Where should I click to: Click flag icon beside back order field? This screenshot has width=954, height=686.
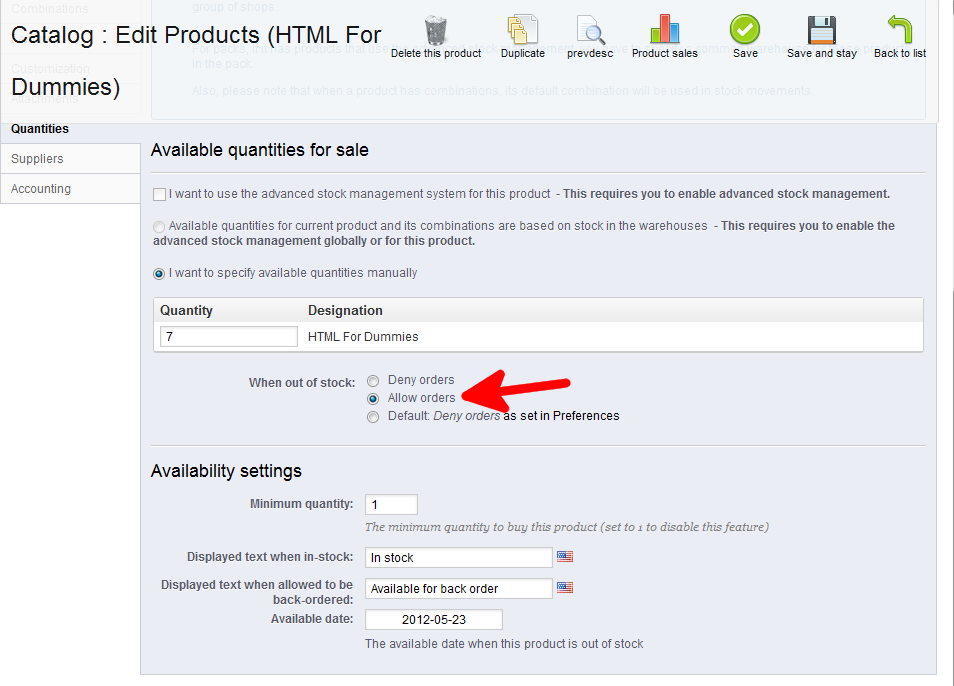565,587
